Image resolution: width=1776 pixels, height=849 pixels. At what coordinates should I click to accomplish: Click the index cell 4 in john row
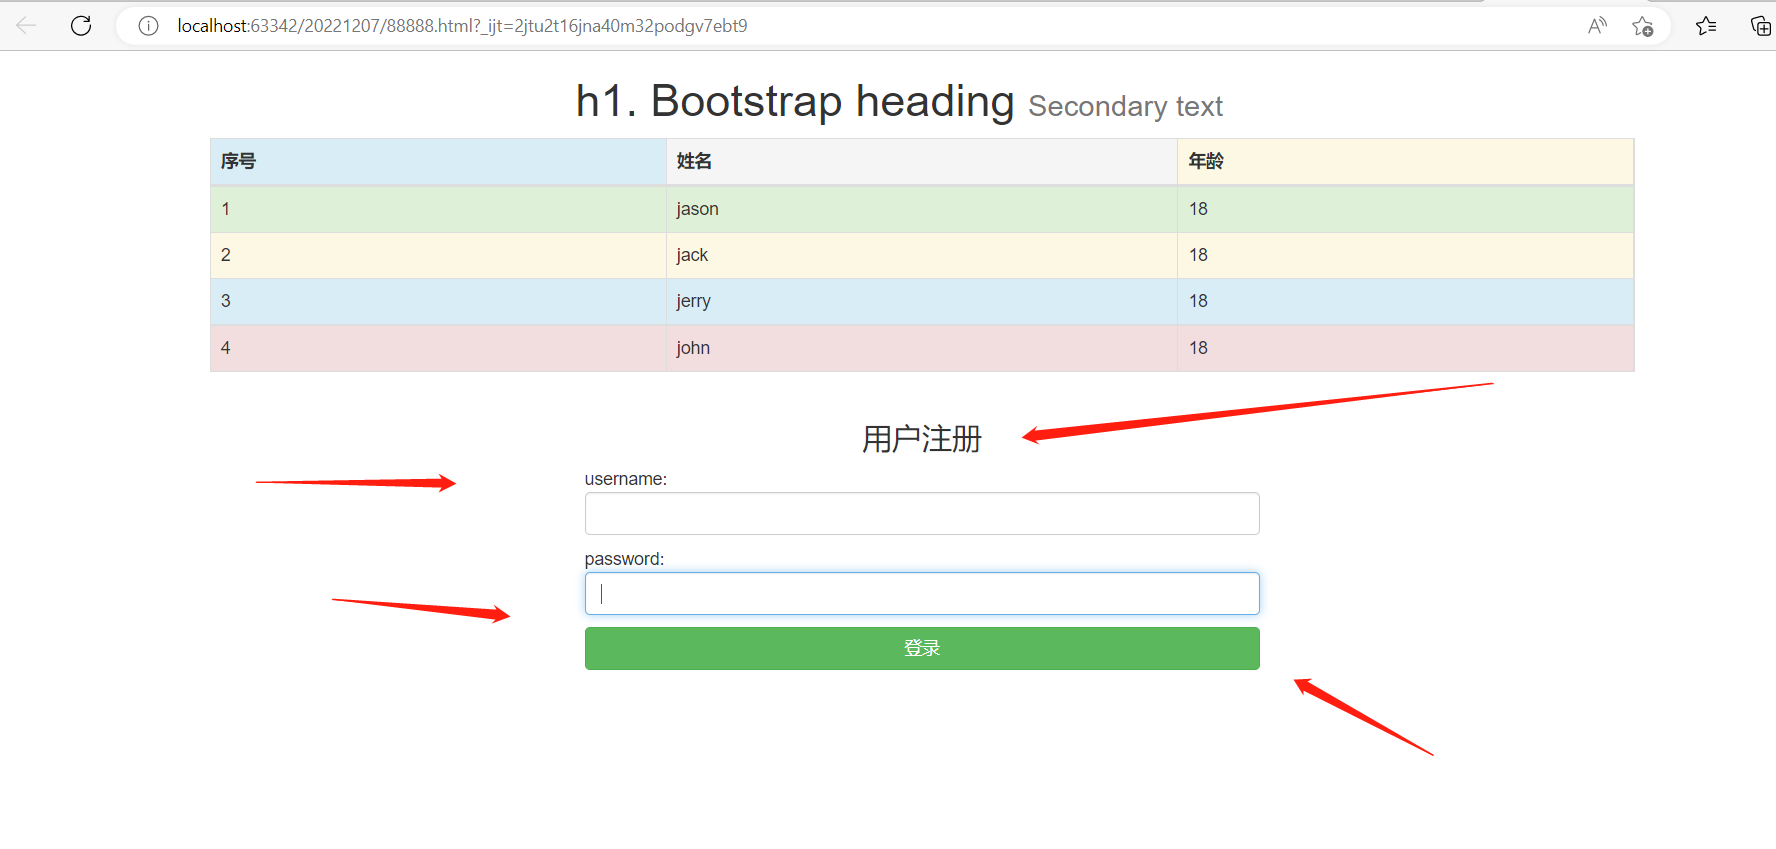coord(438,348)
